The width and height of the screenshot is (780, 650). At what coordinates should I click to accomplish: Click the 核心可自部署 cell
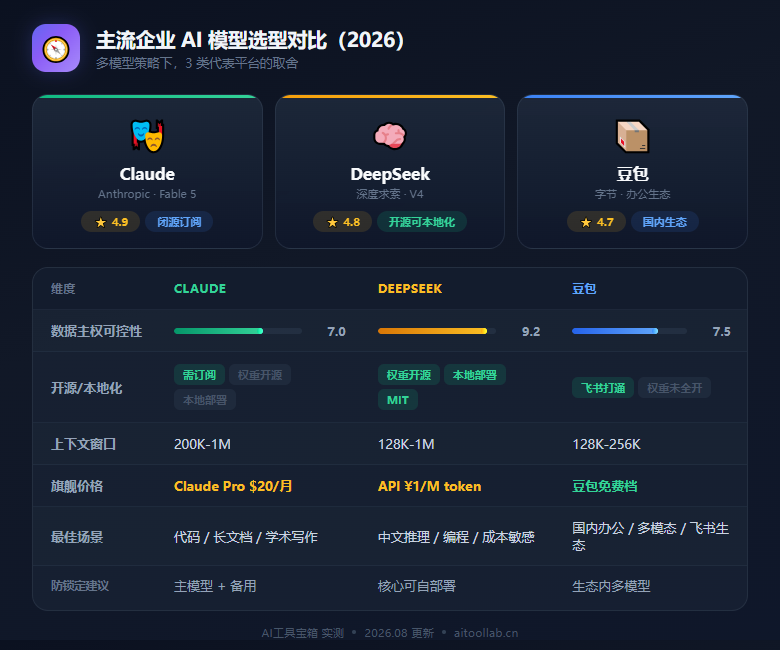[417, 586]
